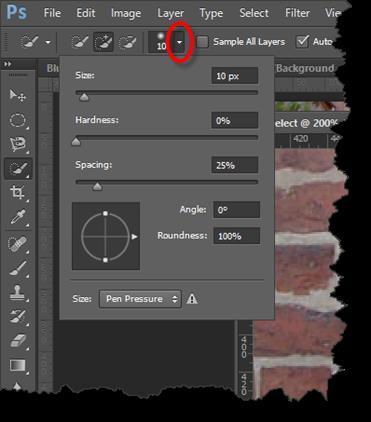Open the Layer menu
371x422 pixels.
click(170, 13)
